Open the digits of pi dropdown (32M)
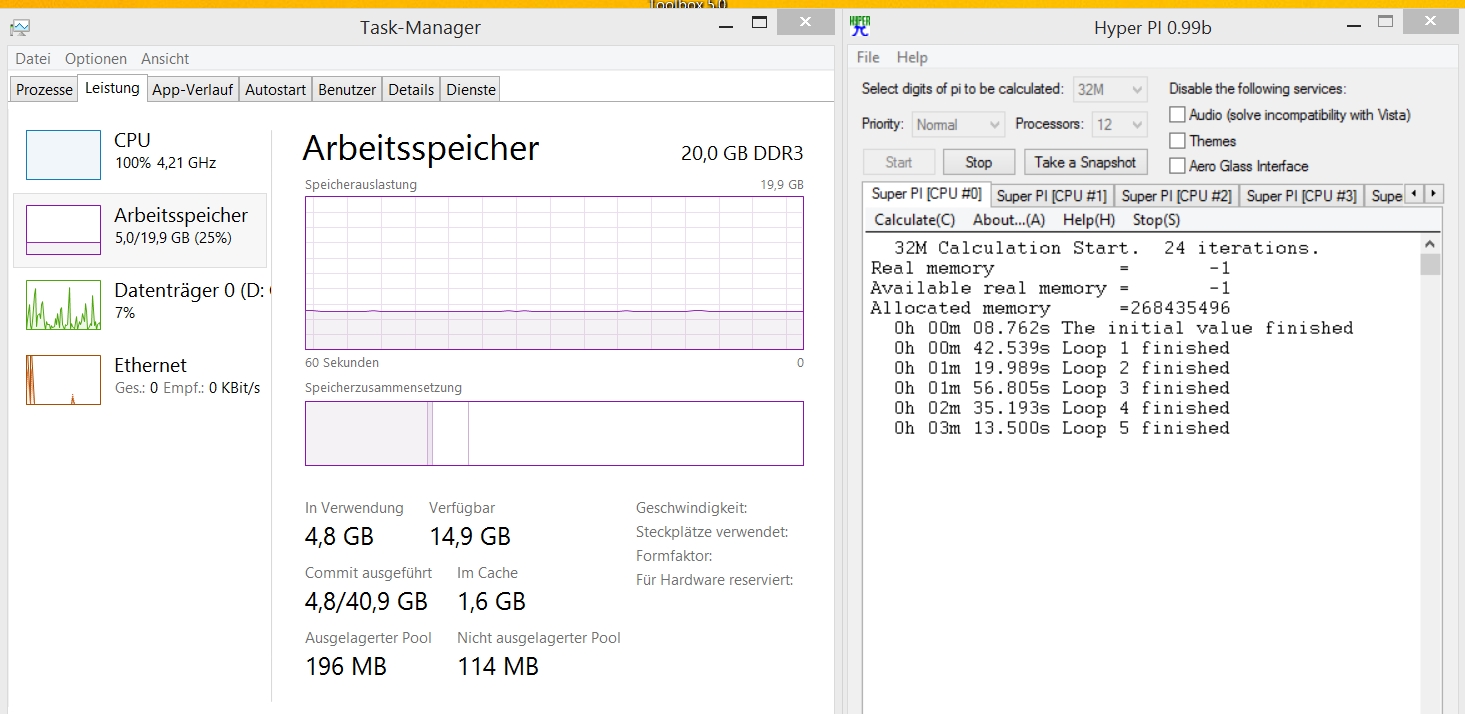Viewport: 1465px width, 714px height. pyautogui.click(x=1109, y=90)
